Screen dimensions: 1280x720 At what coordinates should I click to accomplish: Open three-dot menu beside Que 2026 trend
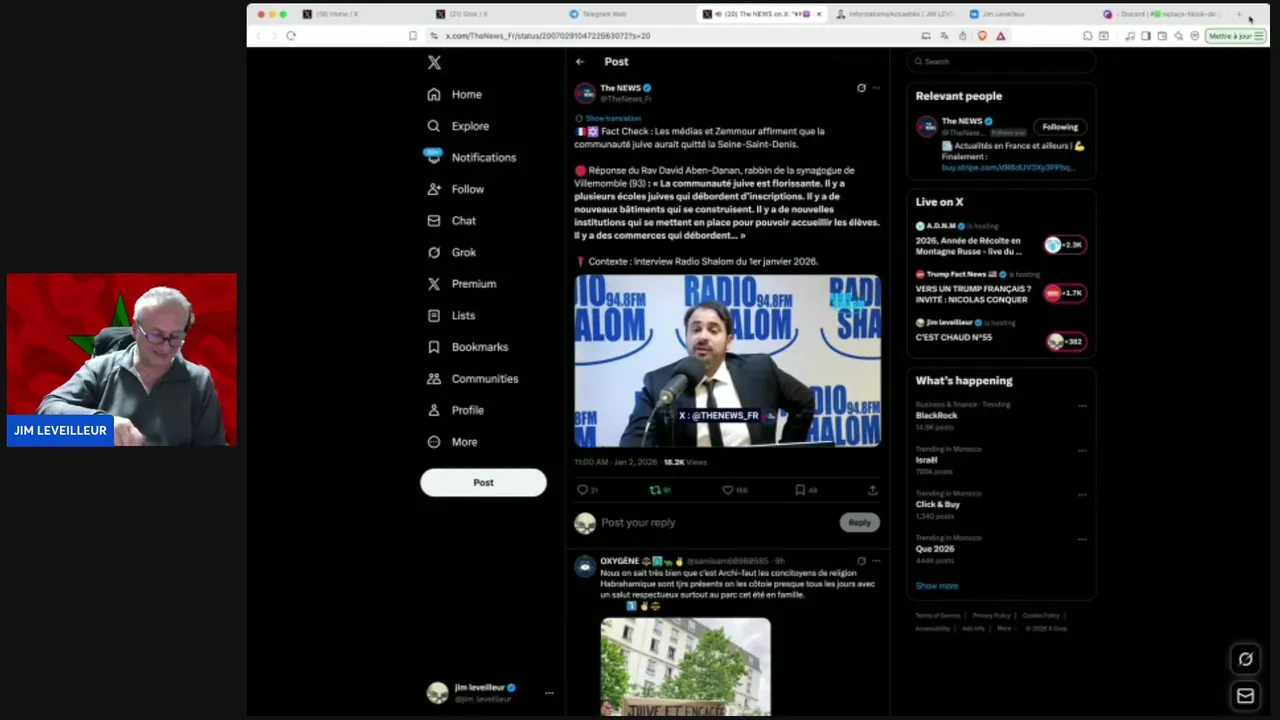1082,540
